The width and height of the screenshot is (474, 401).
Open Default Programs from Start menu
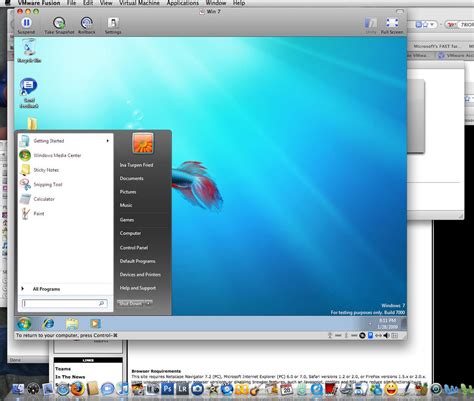(137, 261)
